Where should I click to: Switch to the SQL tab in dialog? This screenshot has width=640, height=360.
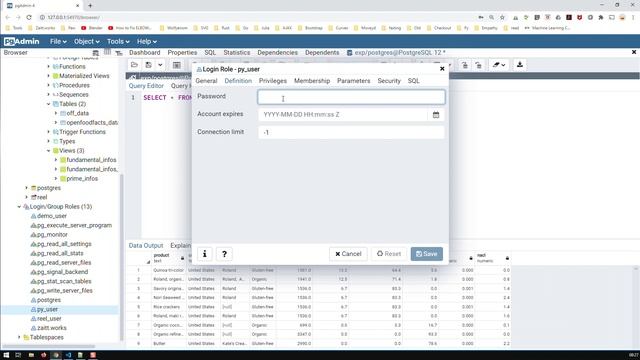413,81
